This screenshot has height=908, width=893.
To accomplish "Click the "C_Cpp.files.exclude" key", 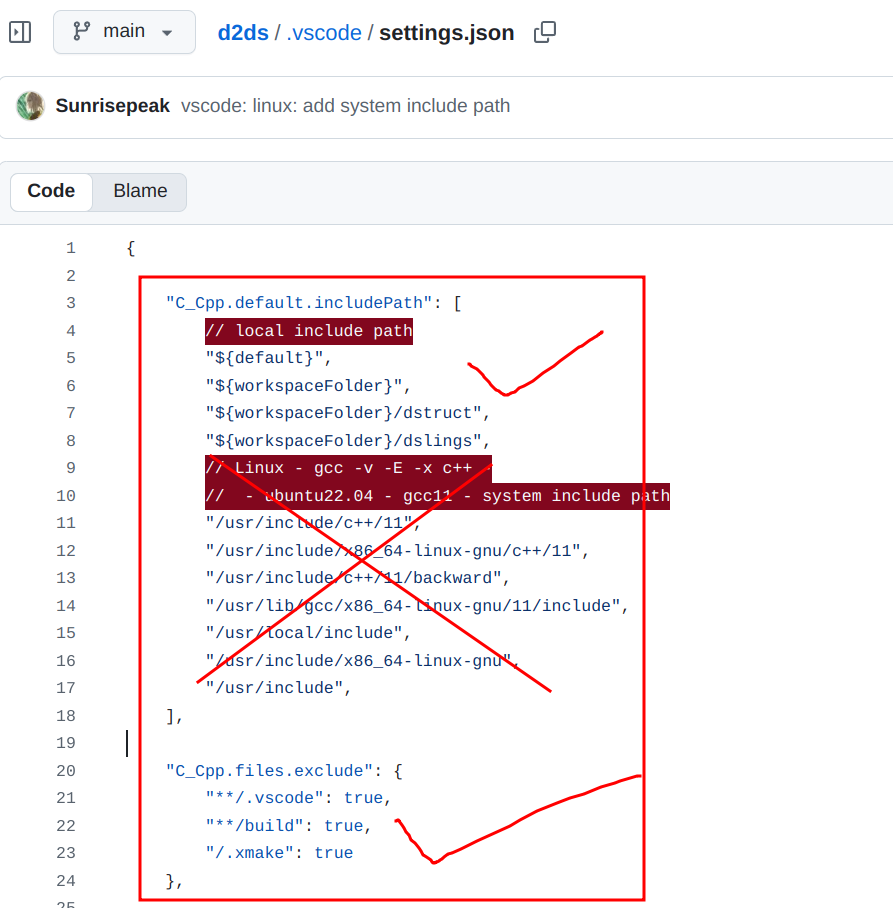I will pos(269,770).
